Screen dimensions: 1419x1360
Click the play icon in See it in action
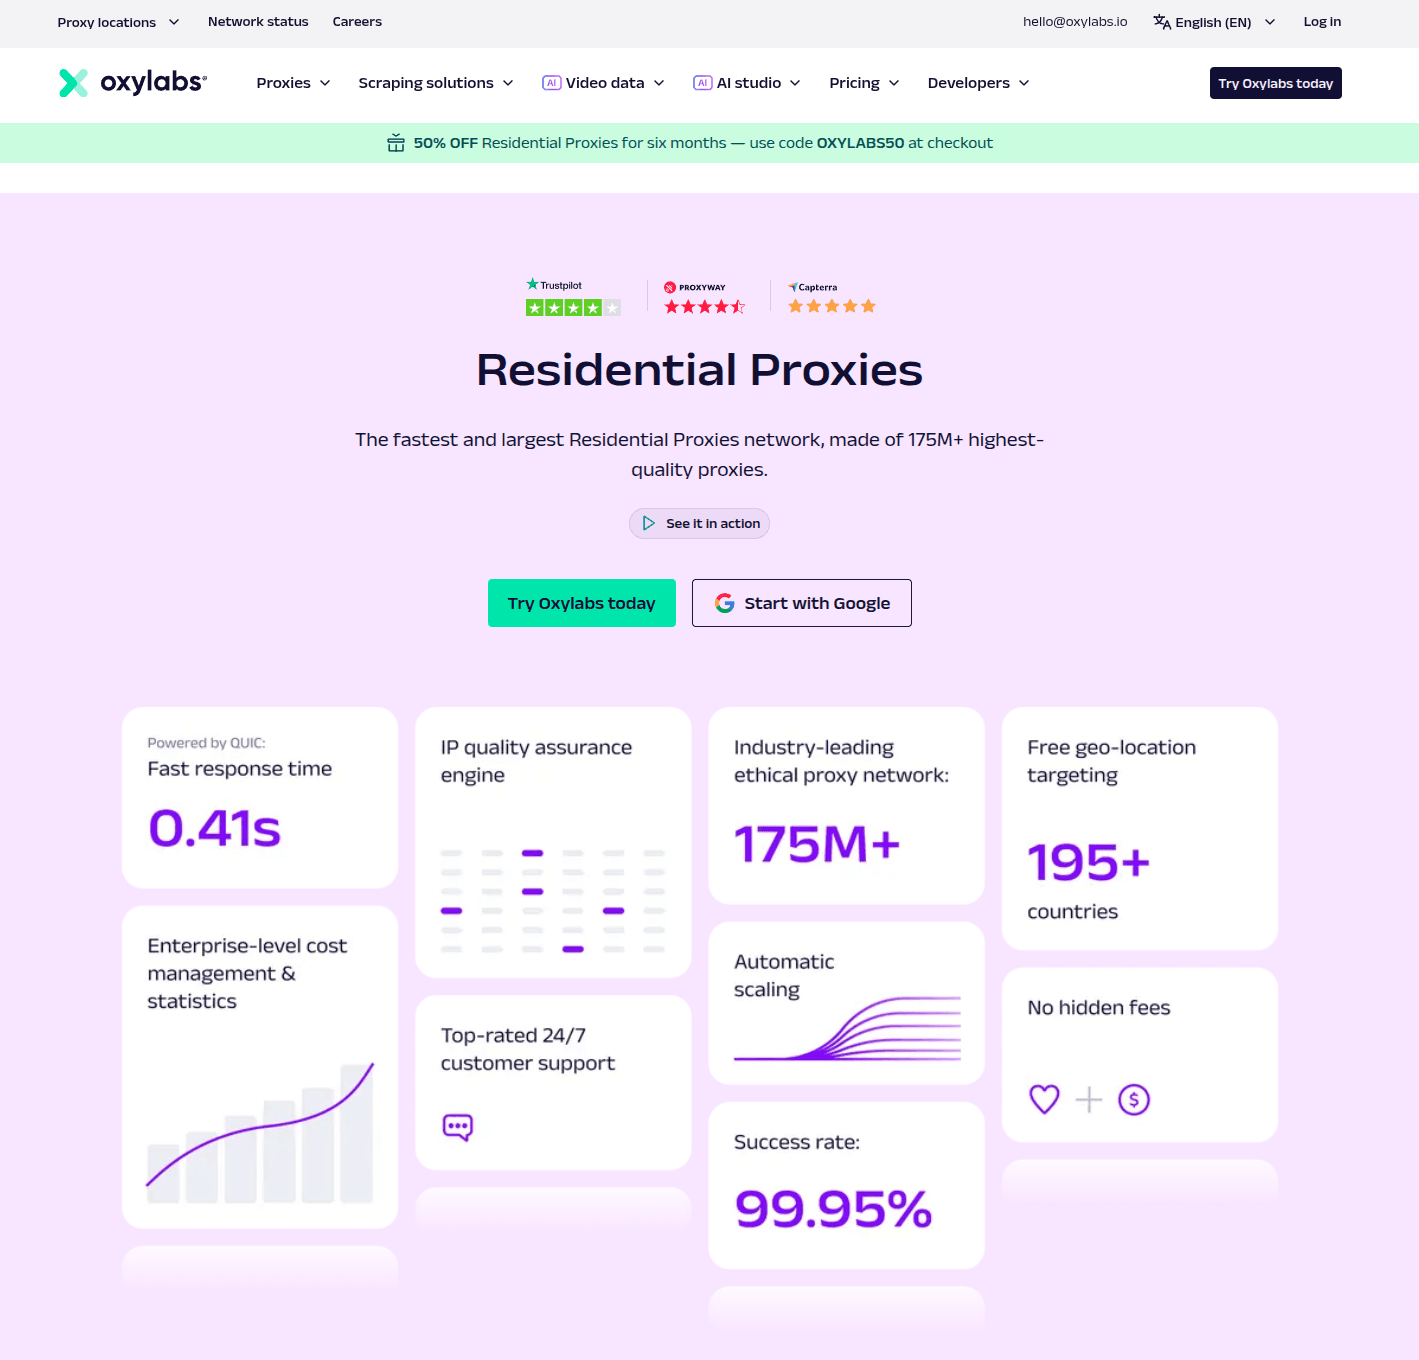pos(649,523)
